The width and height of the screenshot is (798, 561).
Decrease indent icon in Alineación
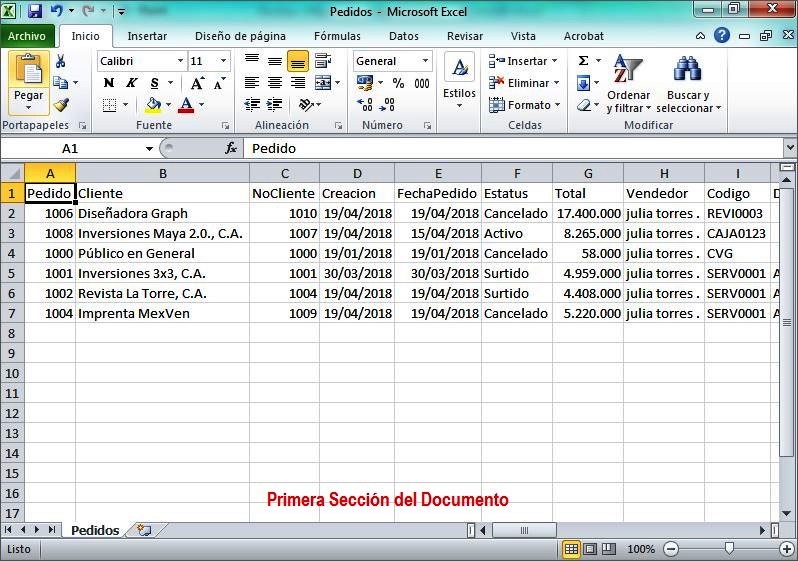pyautogui.click(x=252, y=105)
